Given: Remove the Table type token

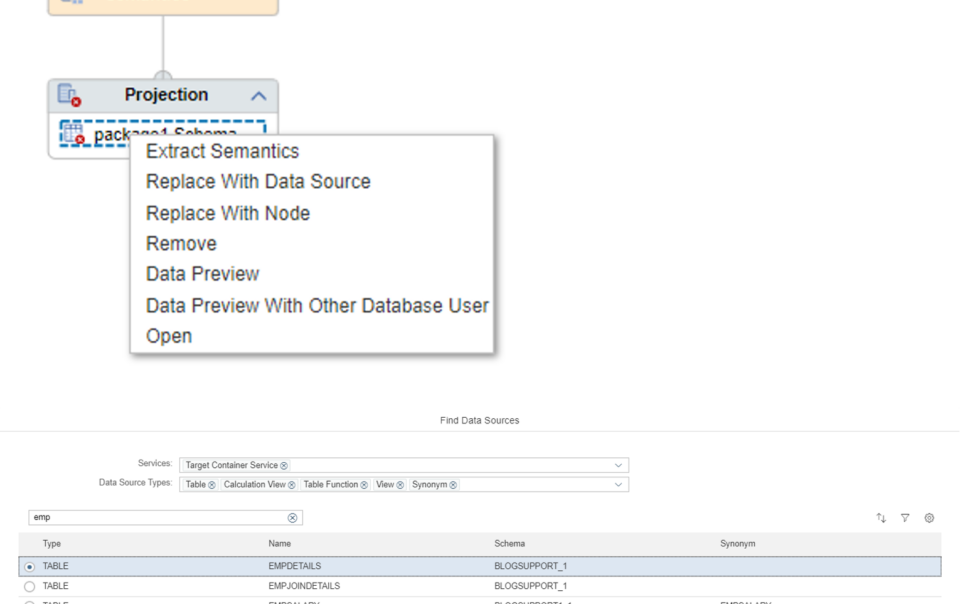Looking at the screenshot, I should point(212,485).
